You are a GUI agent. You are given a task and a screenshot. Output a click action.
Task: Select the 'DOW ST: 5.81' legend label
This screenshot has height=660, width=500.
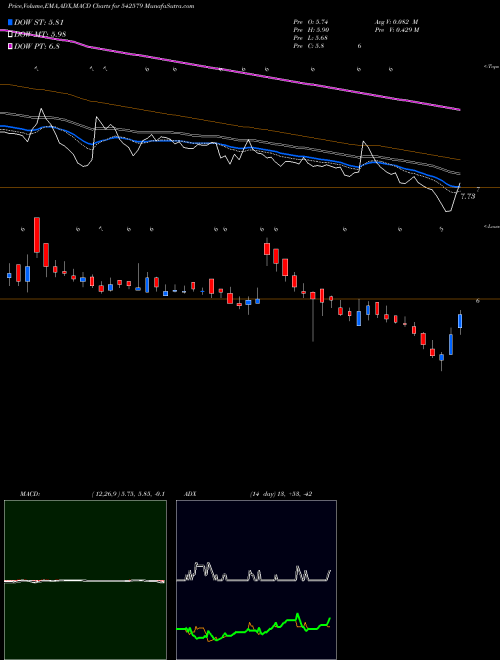point(39,22)
